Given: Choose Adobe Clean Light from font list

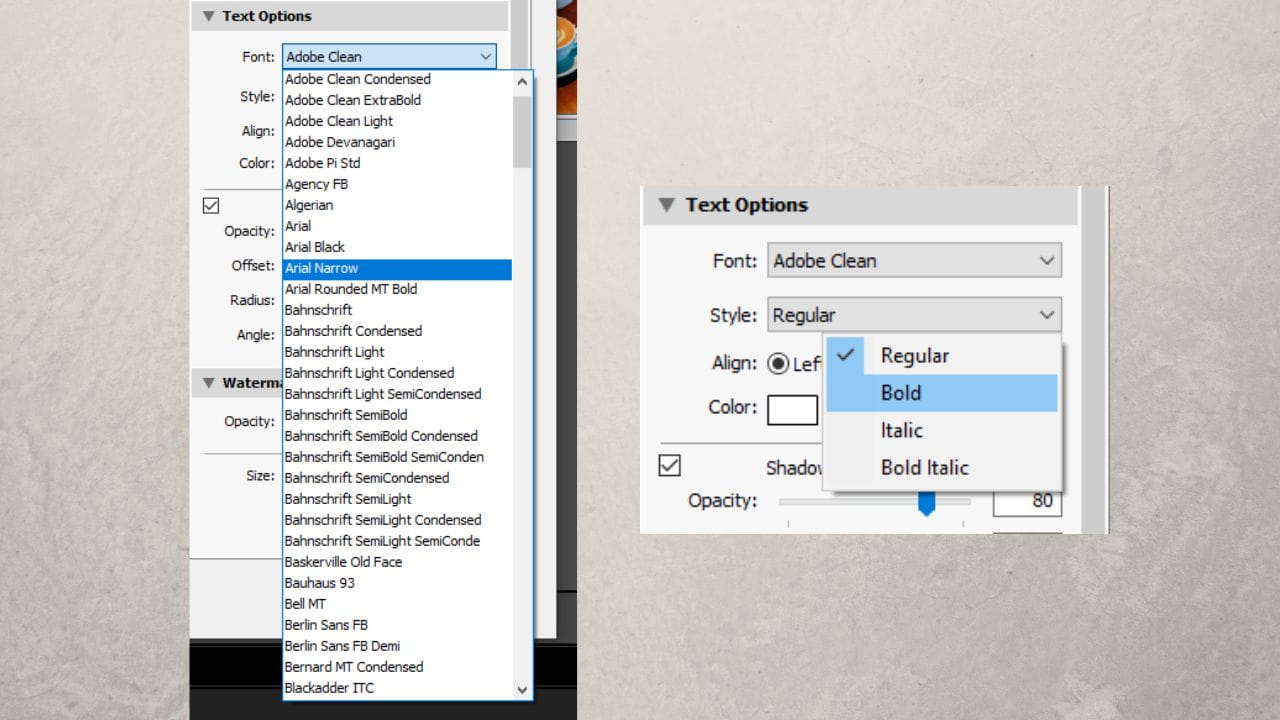Looking at the screenshot, I should click(x=397, y=121).
